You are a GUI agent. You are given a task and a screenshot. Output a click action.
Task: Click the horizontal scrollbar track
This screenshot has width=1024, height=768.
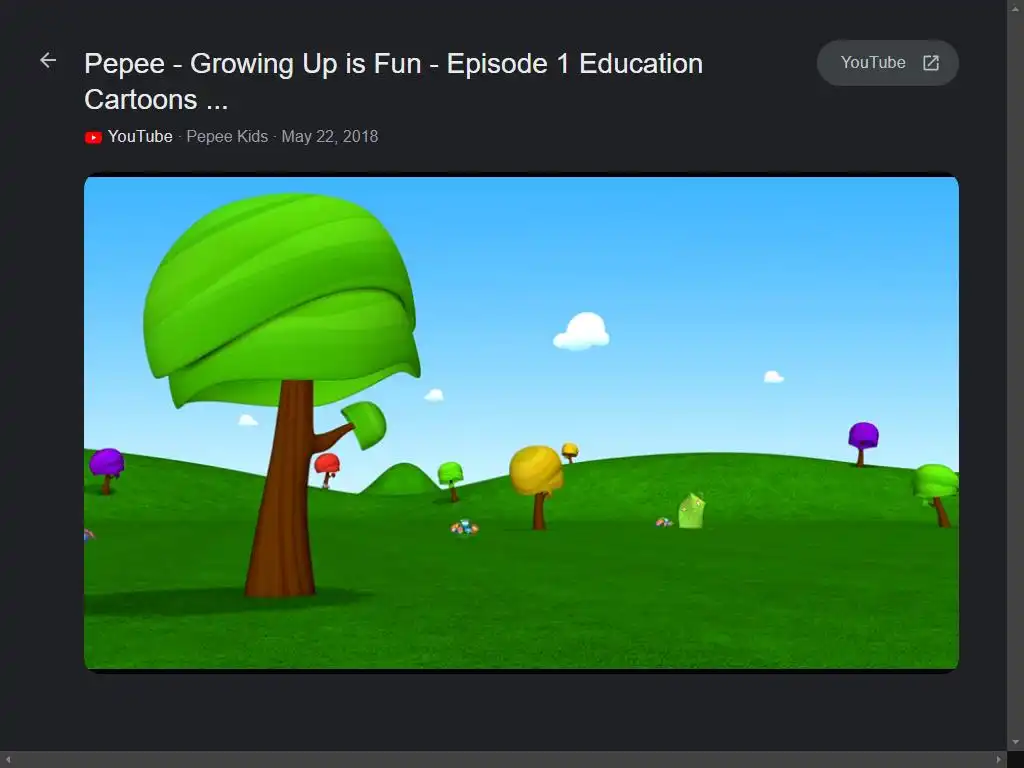[504, 760]
